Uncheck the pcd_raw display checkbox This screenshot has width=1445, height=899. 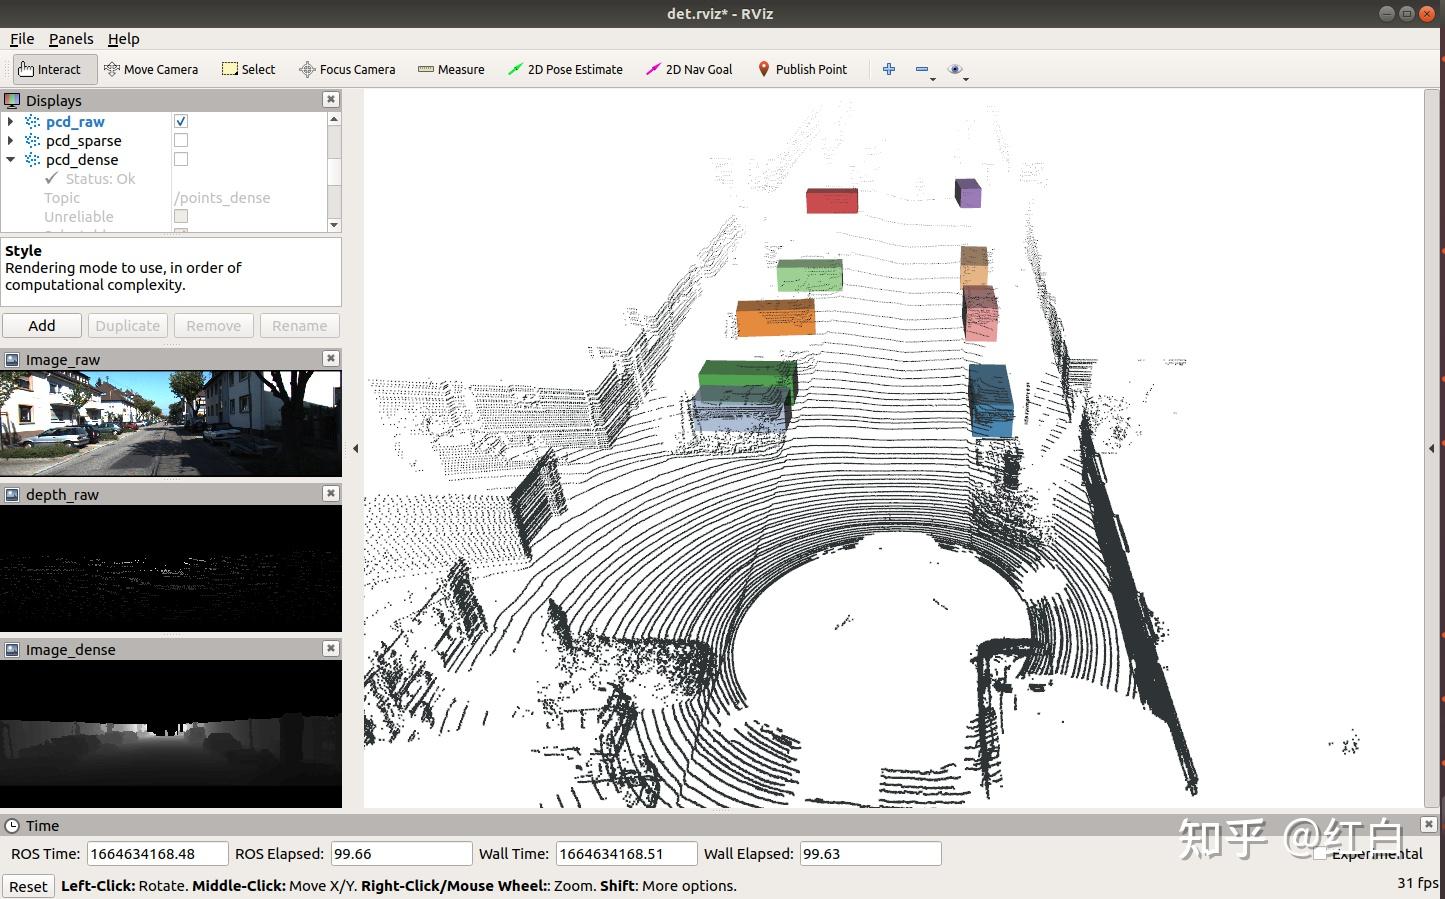pos(181,121)
